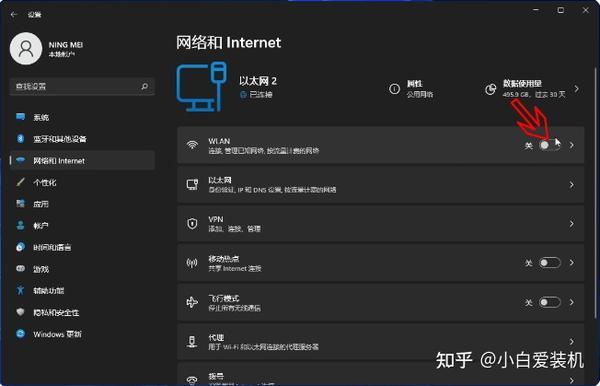This screenshot has width=600, height=386.
Task: Maximize the Settings window
Action: [561, 10]
